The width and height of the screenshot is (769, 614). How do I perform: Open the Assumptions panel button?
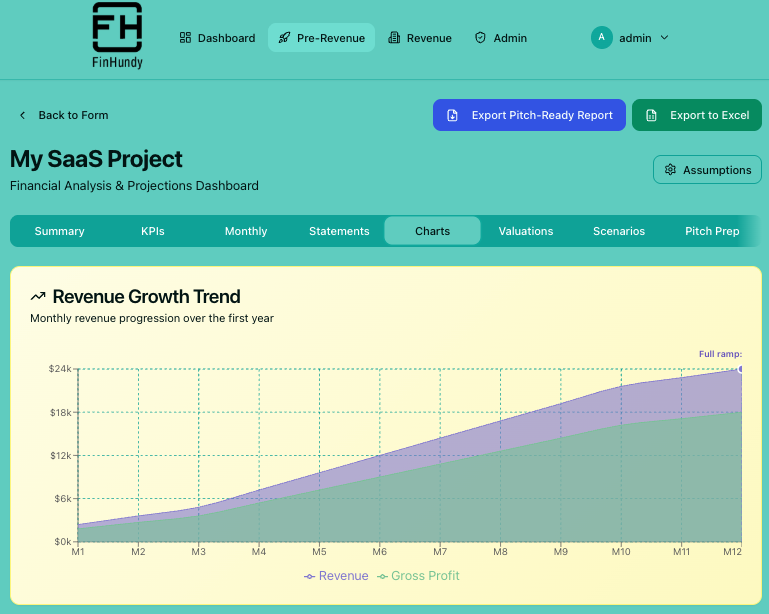point(707,170)
